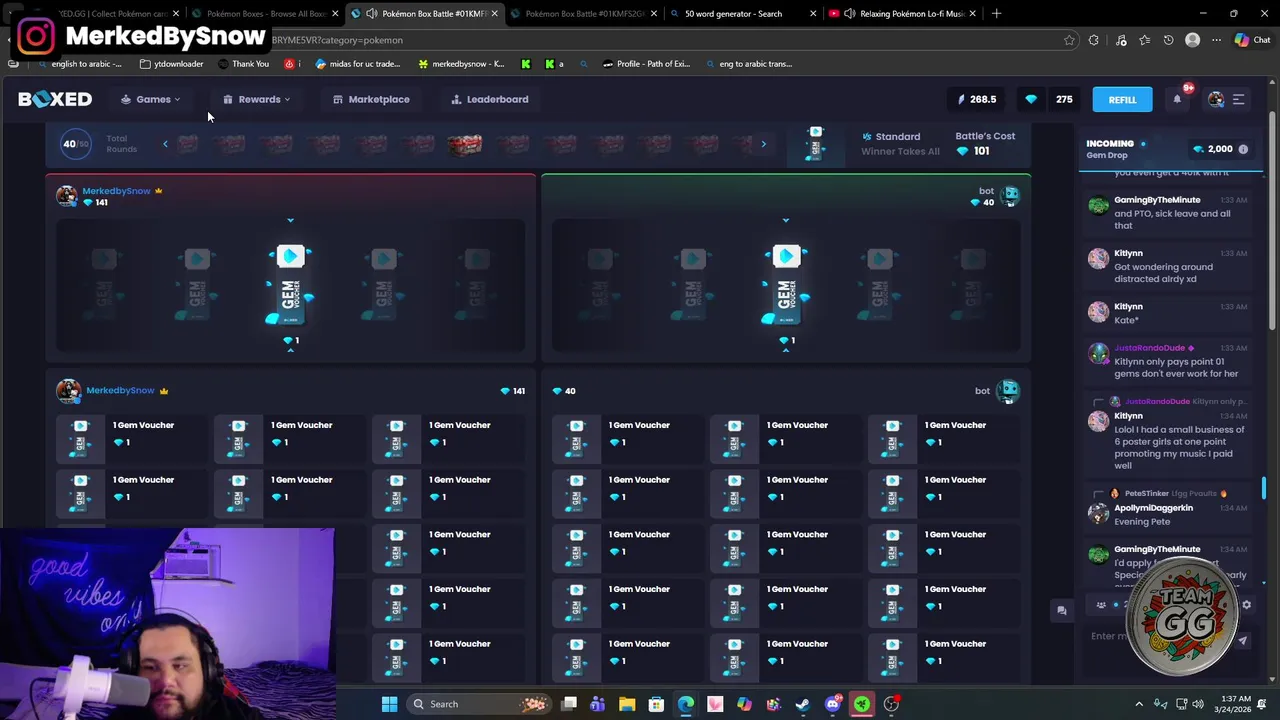Collapse chat with the chat bubble icon
This screenshot has width=1280, height=720.
coord(1062,610)
